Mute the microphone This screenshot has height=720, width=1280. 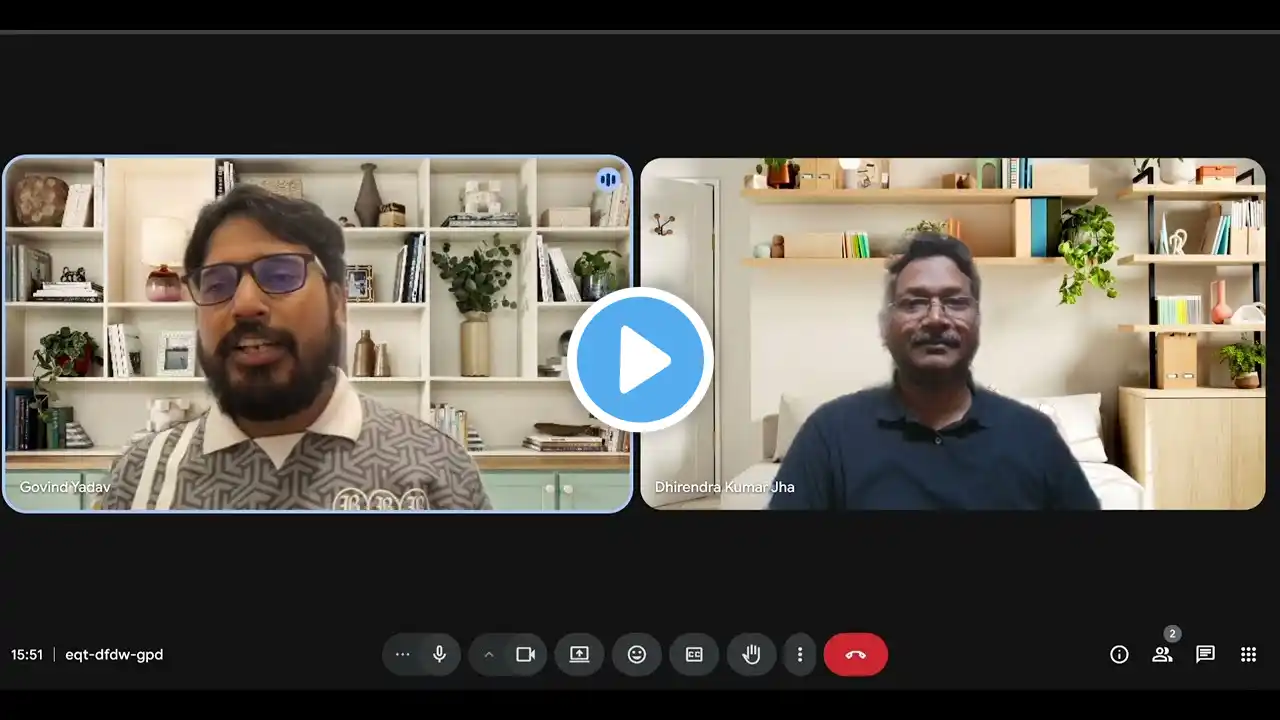[439, 654]
